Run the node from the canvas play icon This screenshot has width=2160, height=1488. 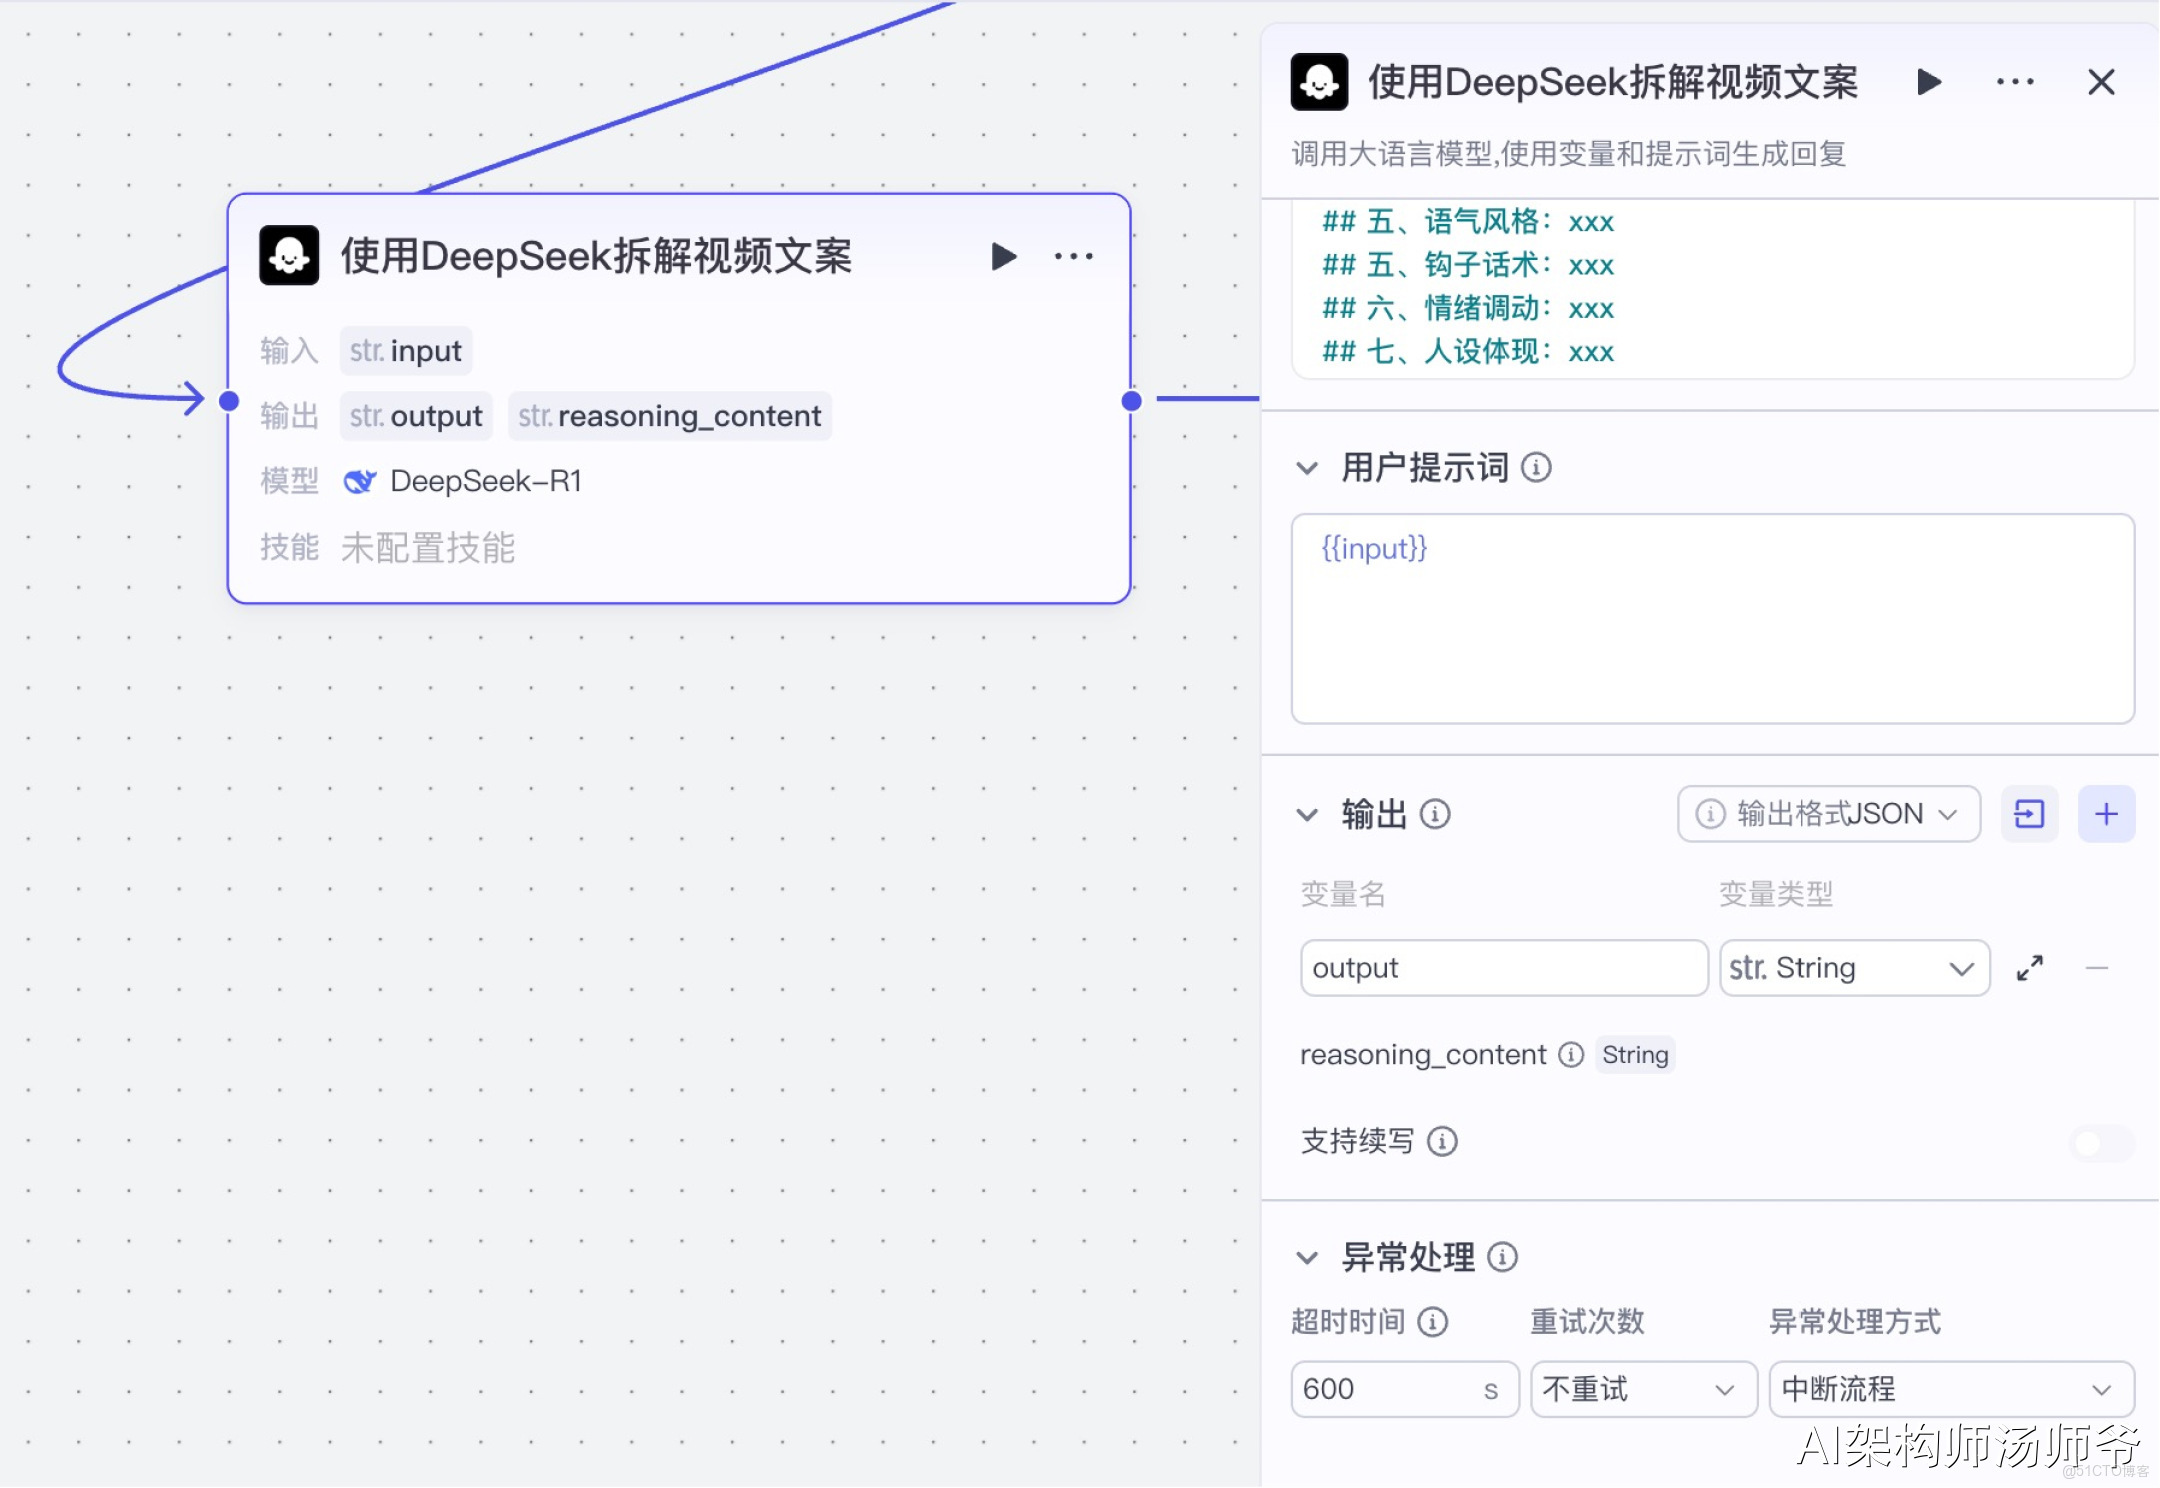pos(1003,257)
